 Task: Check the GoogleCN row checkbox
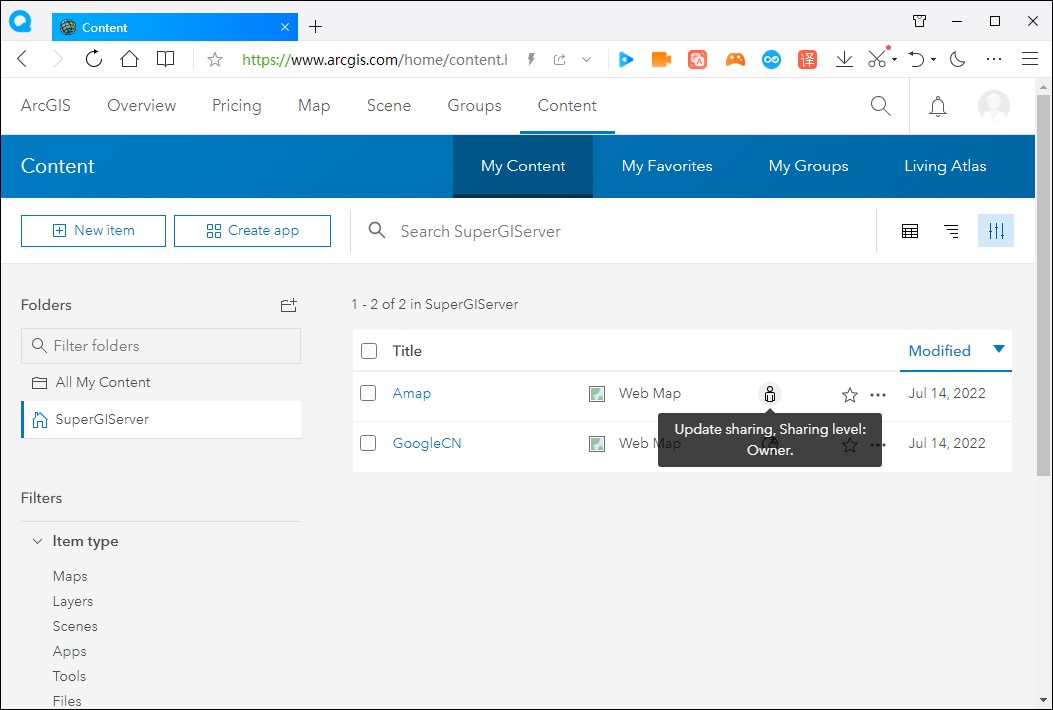coord(368,443)
